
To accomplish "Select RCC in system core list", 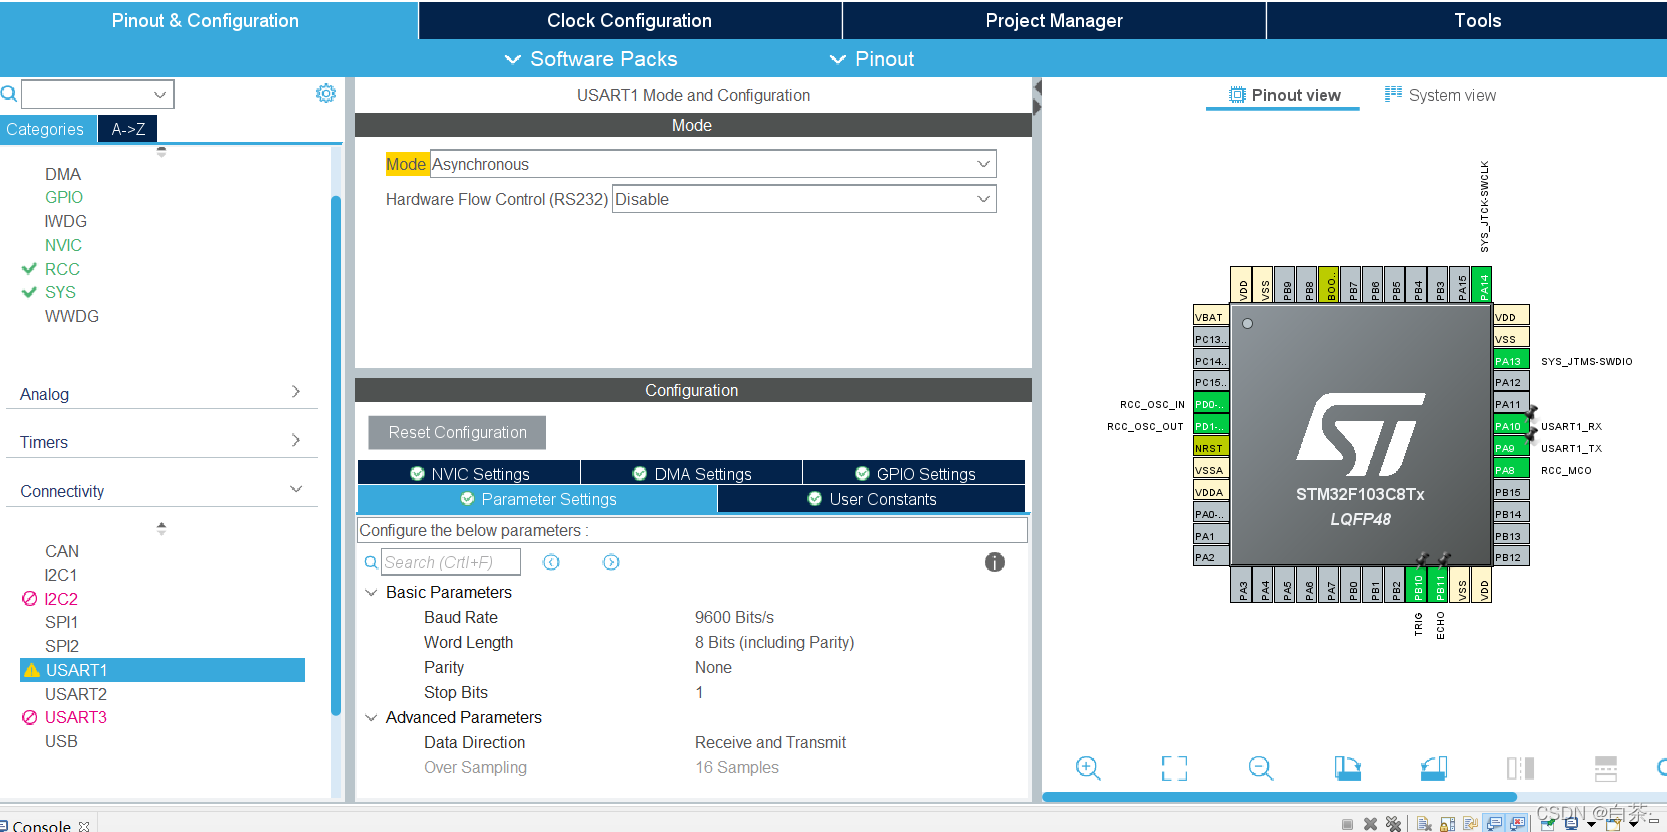I will click(x=62, y=269).
